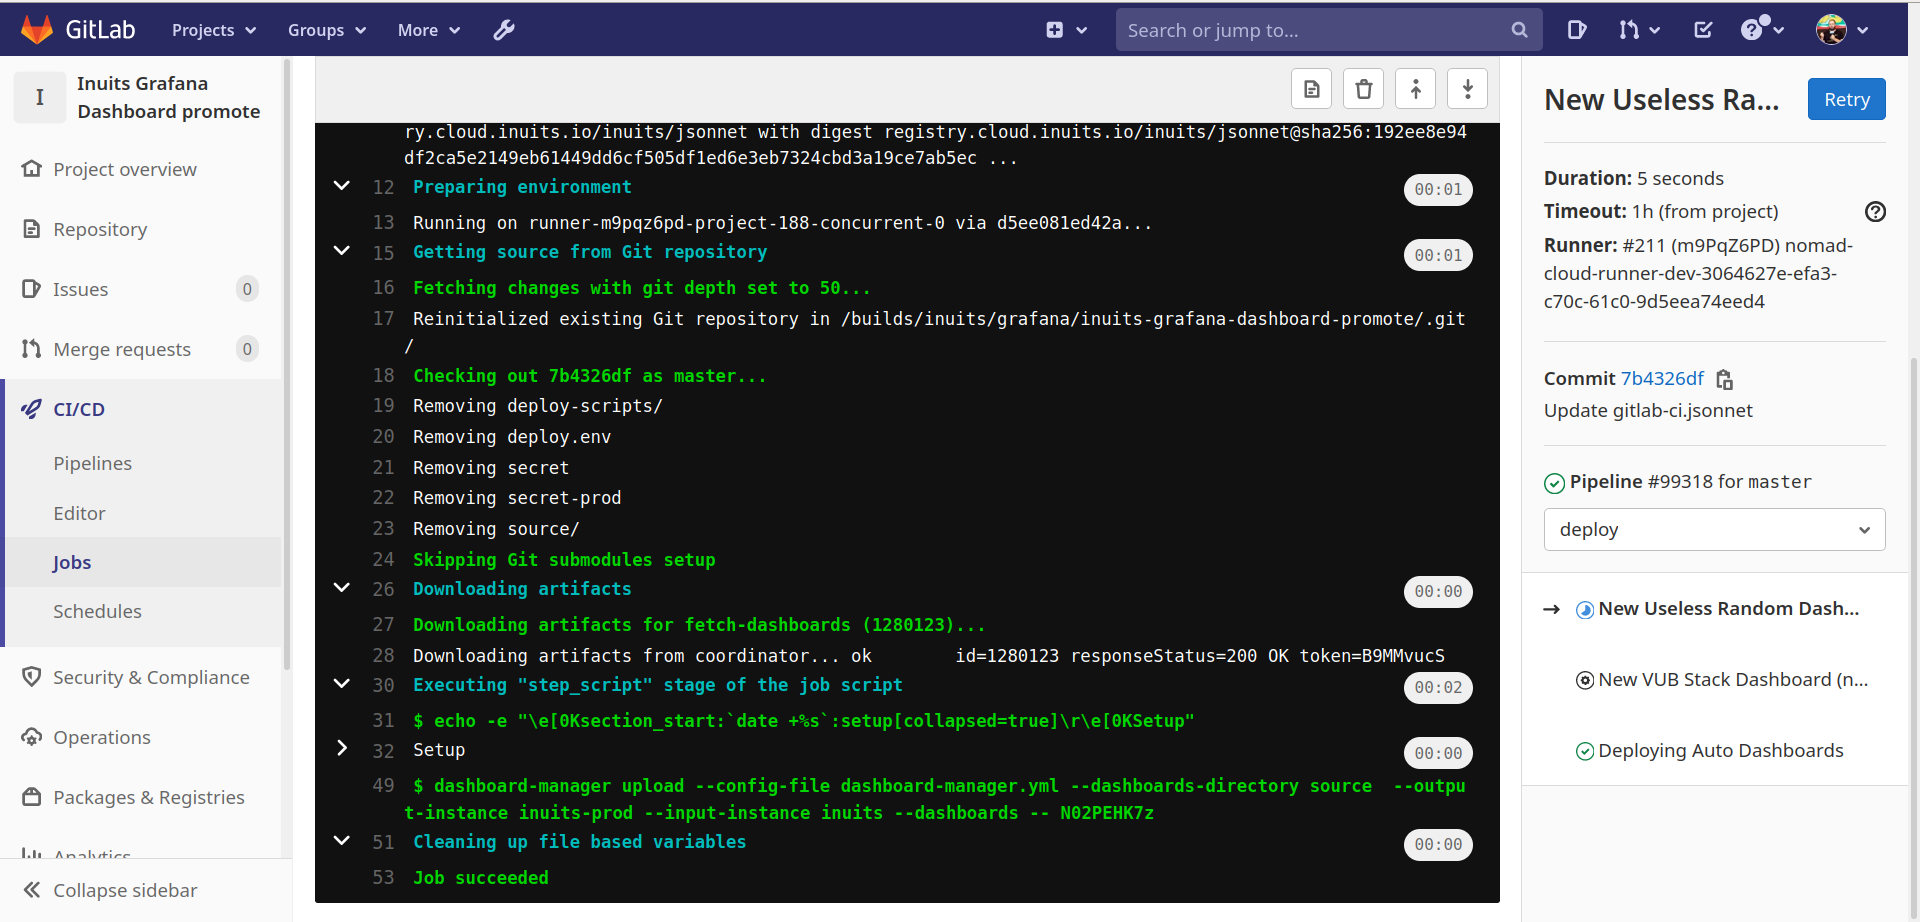This screenshot has height=922, width=1920.
Task: Collapse Cleaning up file based variables section
Action: [342, 841]
